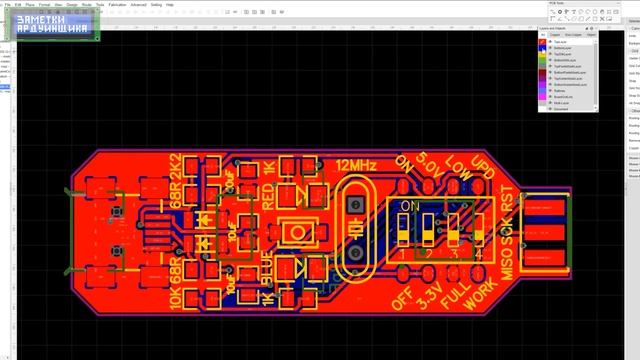
Task: Open the File menu
Action: pos(7,5)
